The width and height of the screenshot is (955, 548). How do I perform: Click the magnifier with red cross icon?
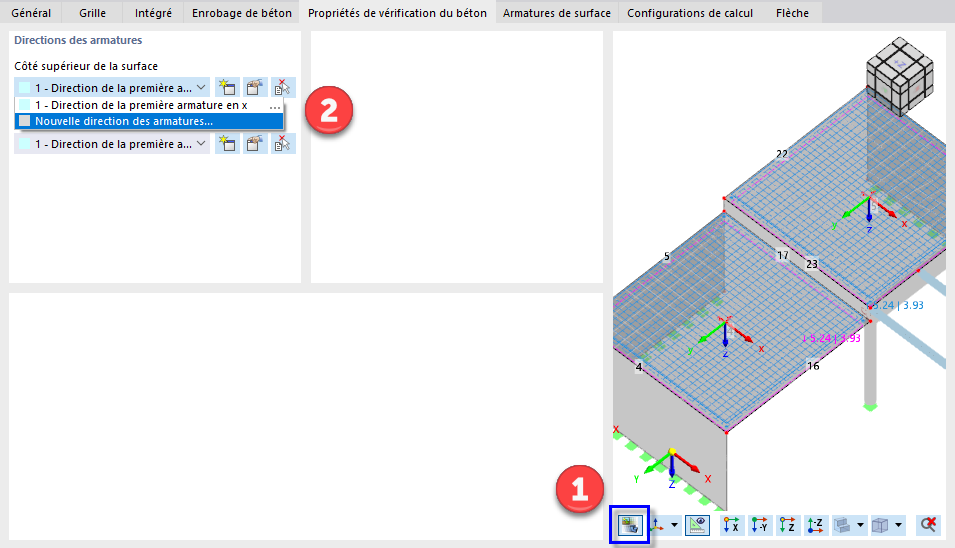coord(928,524)
